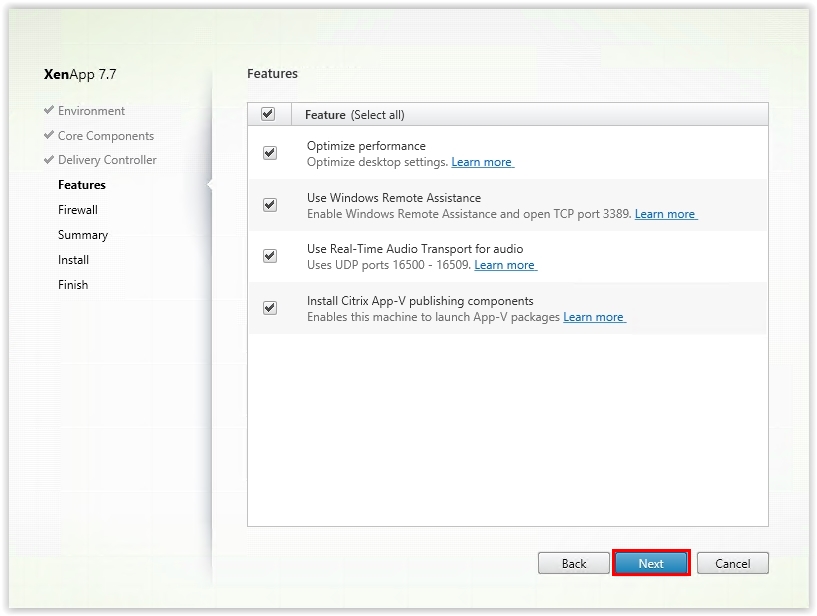This screenshot has height=616, width=817.
Task: Open Learn more link for UDP audio ports
Action: coord(505,265)
